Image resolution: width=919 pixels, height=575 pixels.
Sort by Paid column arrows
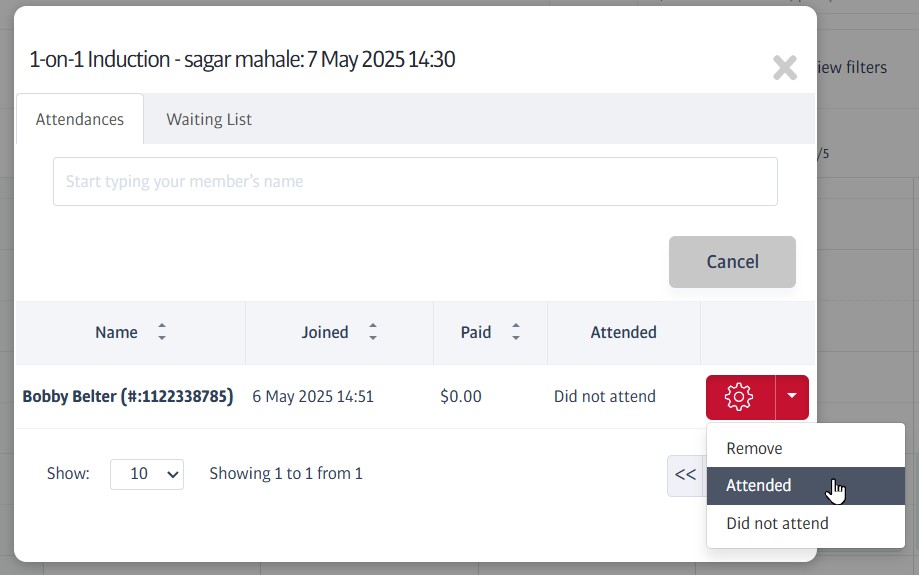516,332
